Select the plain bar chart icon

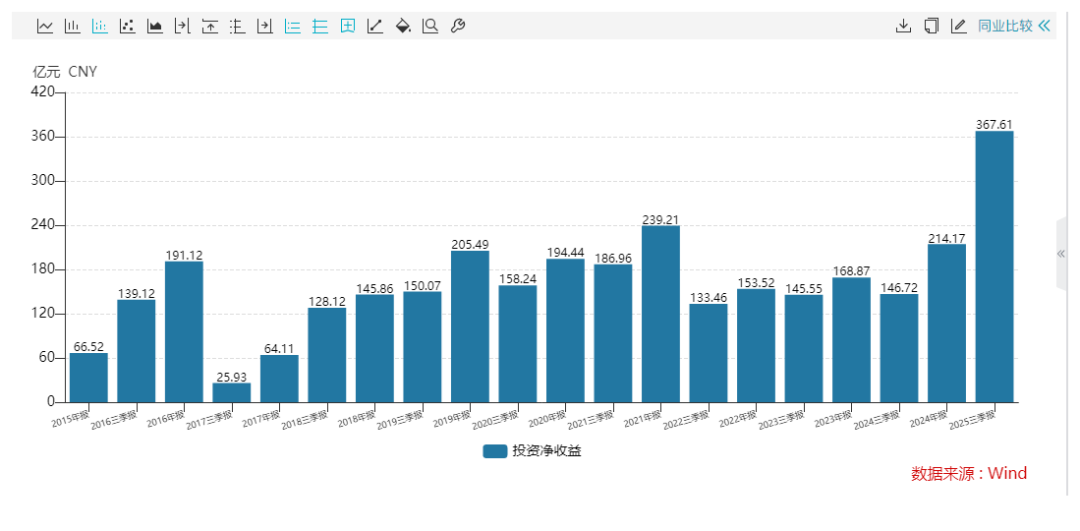(72, 26)
